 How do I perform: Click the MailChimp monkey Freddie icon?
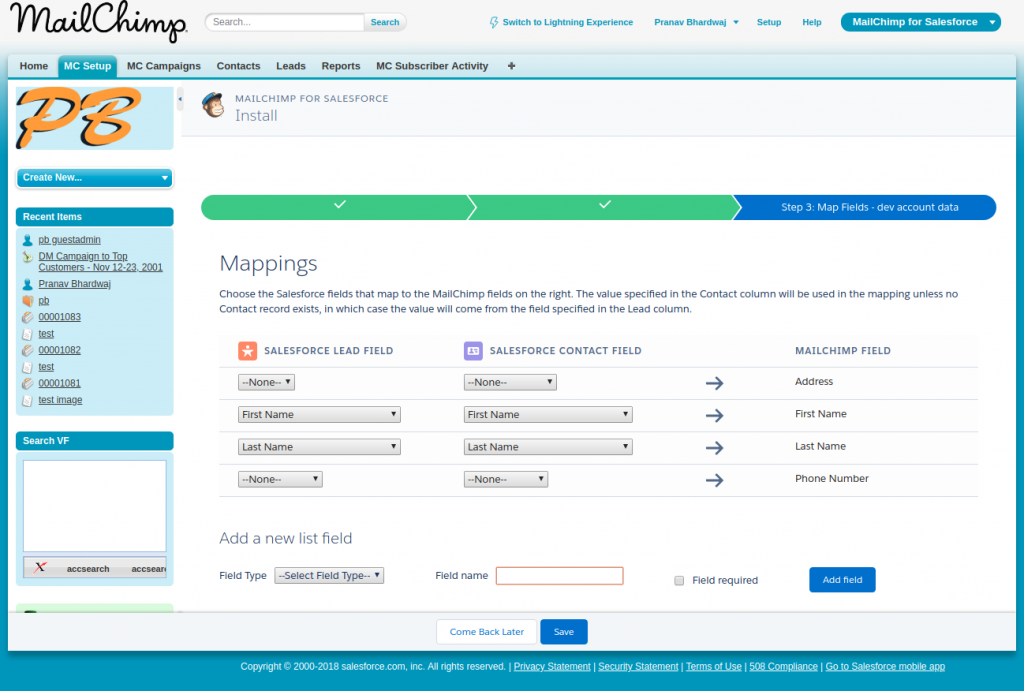214,104
